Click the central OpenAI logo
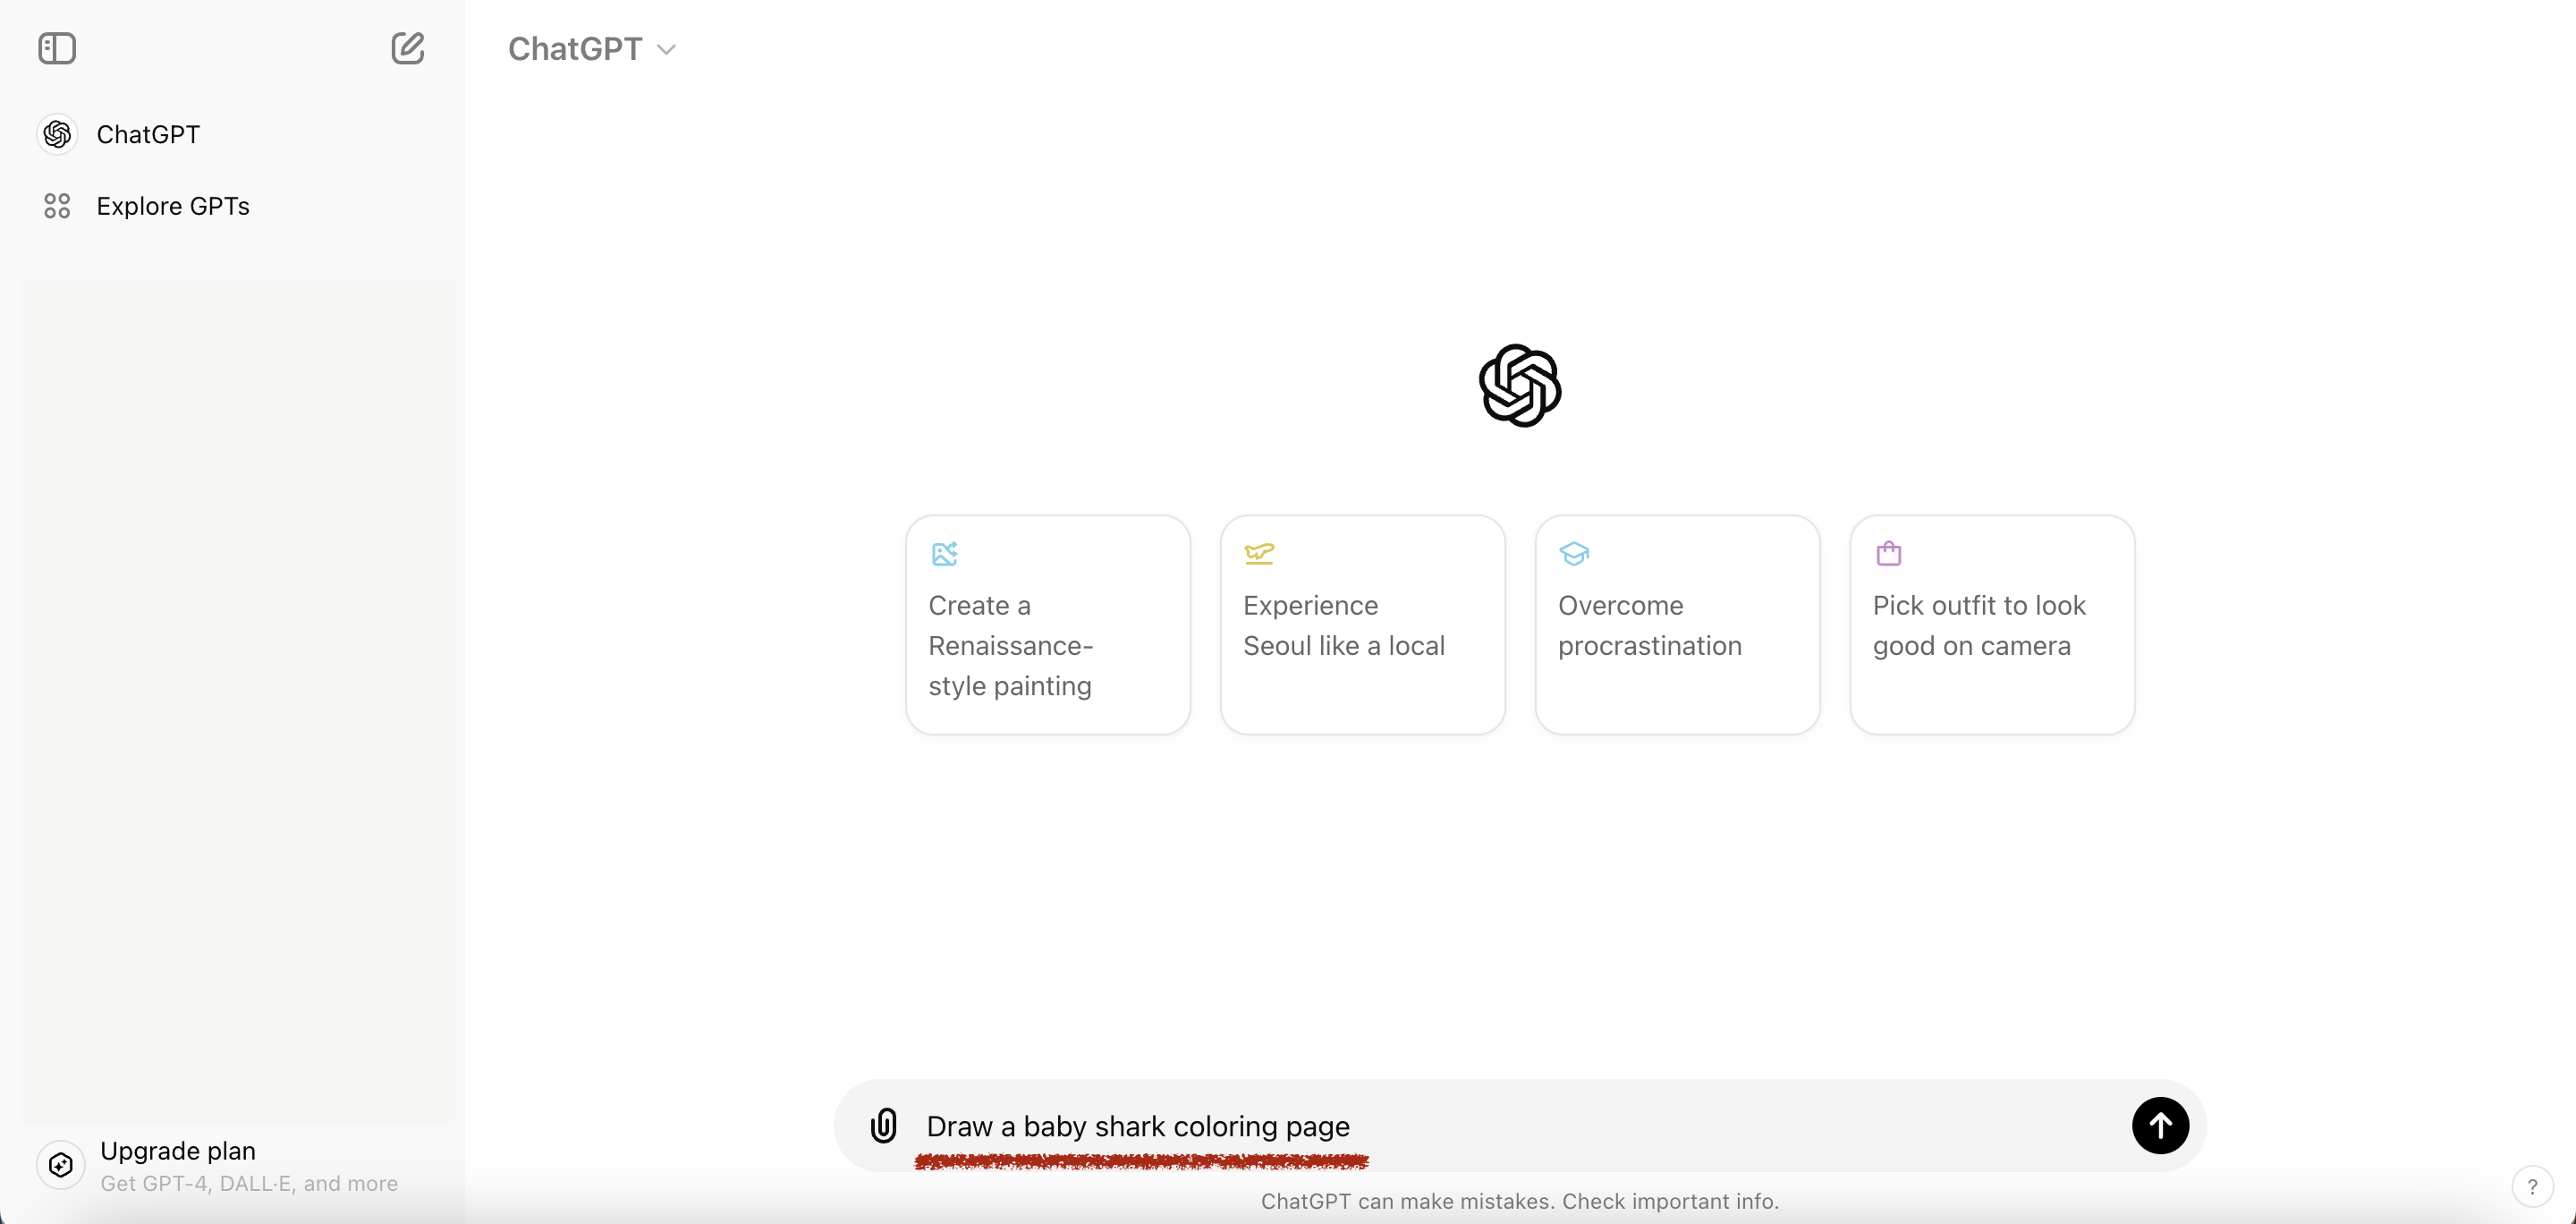Image resolution: width=2576 pixels, height=1224 pixels. pyautogui.click(x=1519, y=386)
